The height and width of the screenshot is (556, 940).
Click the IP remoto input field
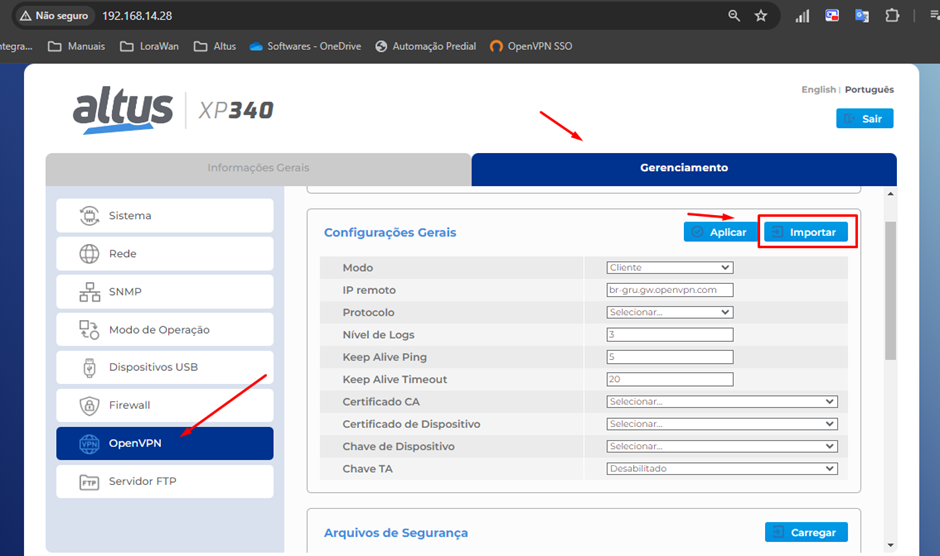(670, 290)
